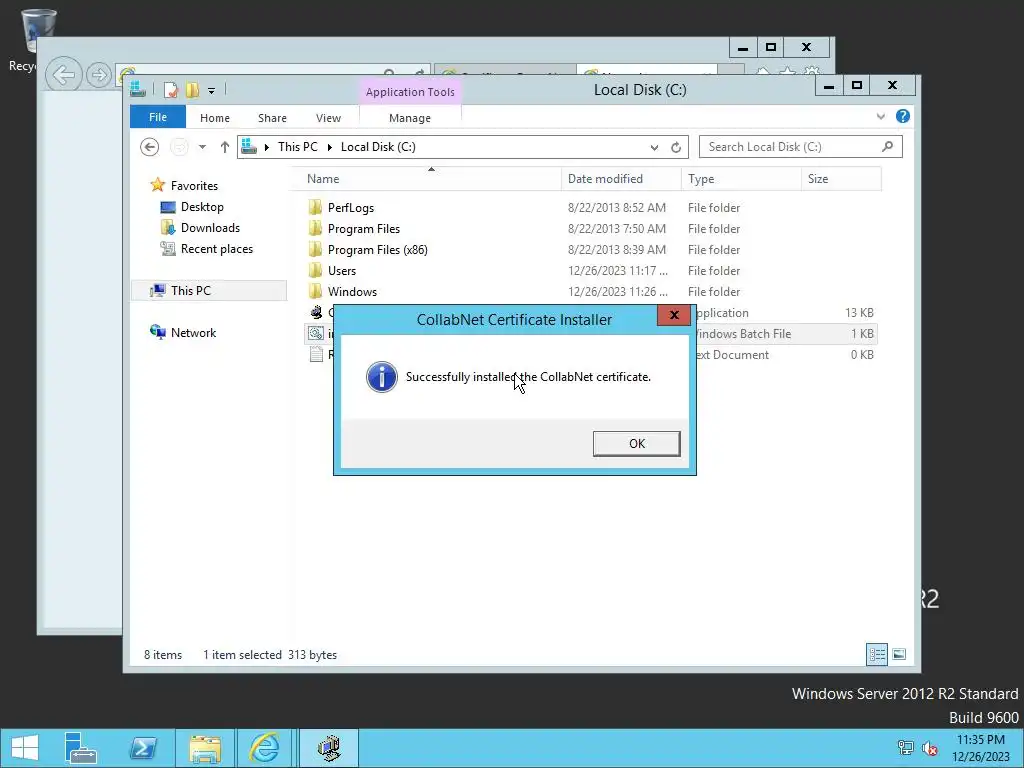This screenshot has height=768, width=1024.
Task: Open Desktop in Favorites
Action: point(202,207)
